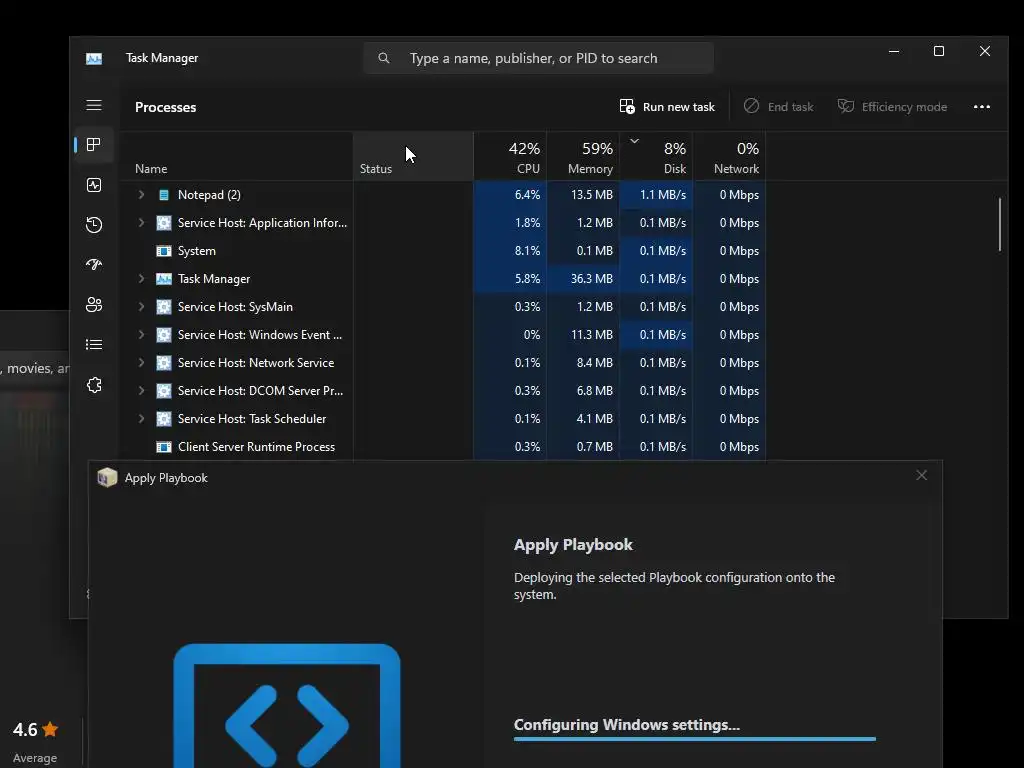This screenshot has width=1024, height=768.
Task: Click the Notepad 6.4% CPU cell
Action: (x=510, y=195)
